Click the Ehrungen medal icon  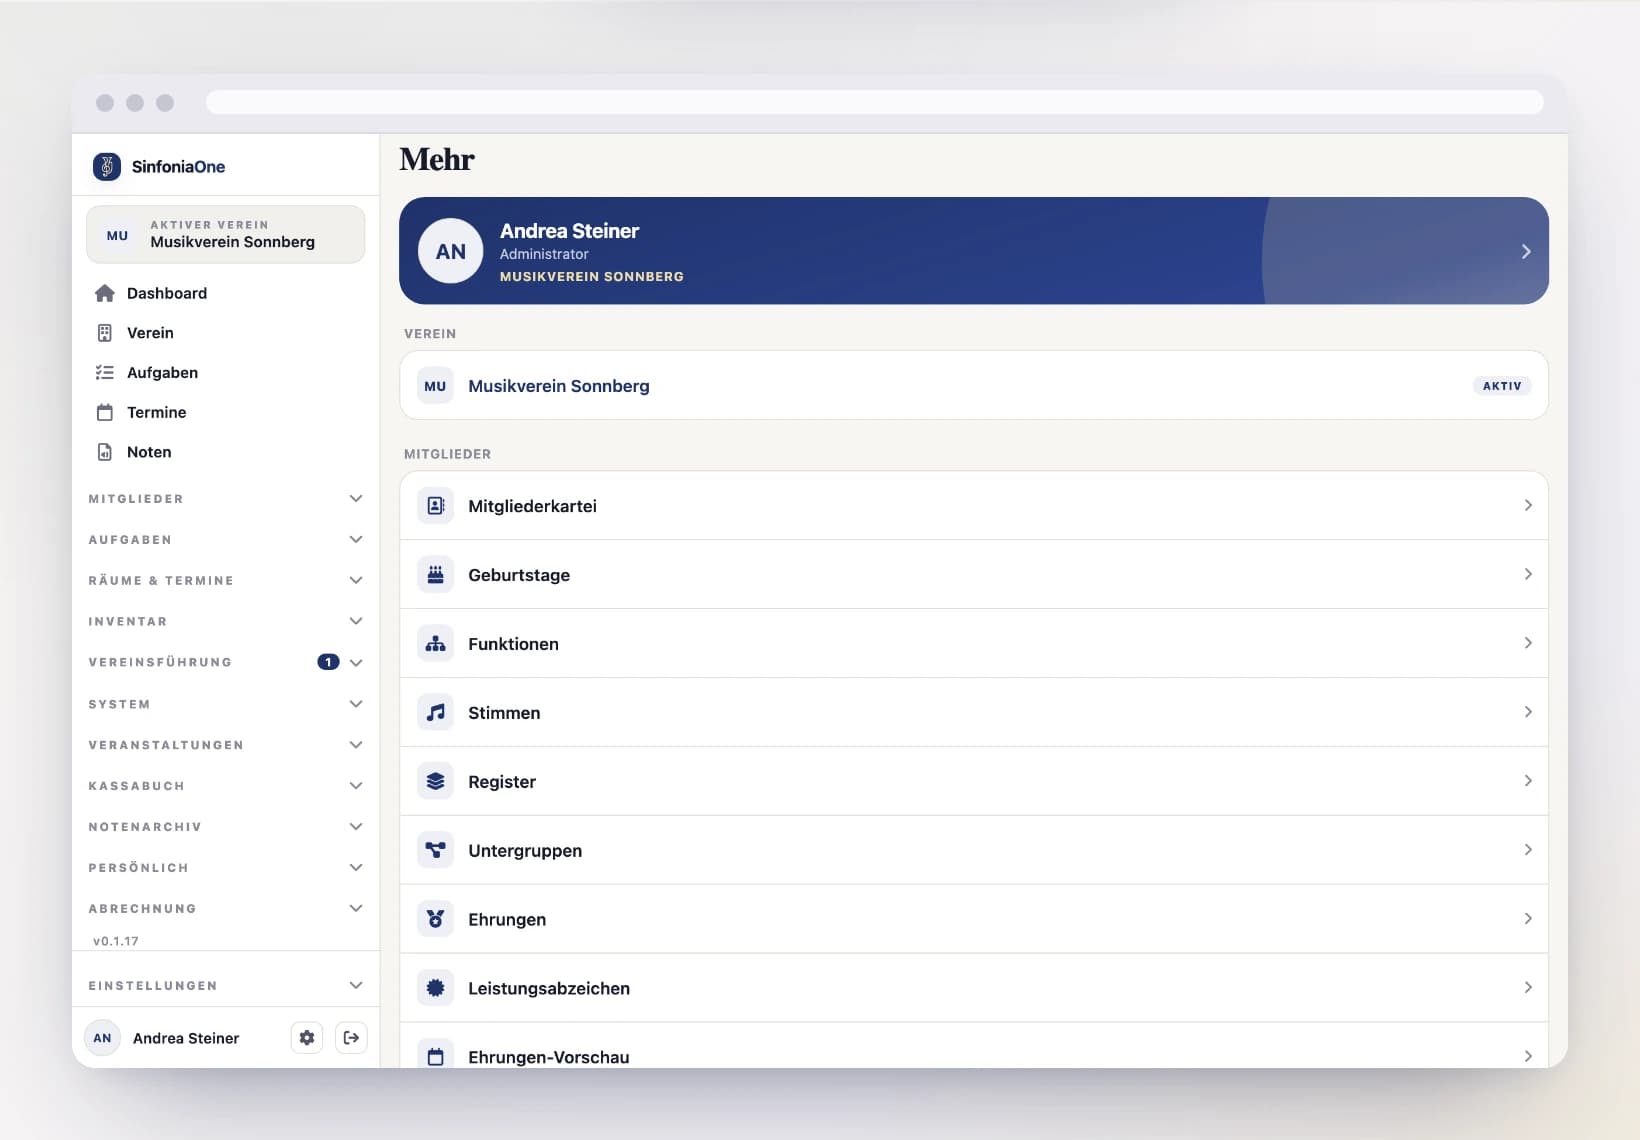pyautogui.click(x=436, y=919)
